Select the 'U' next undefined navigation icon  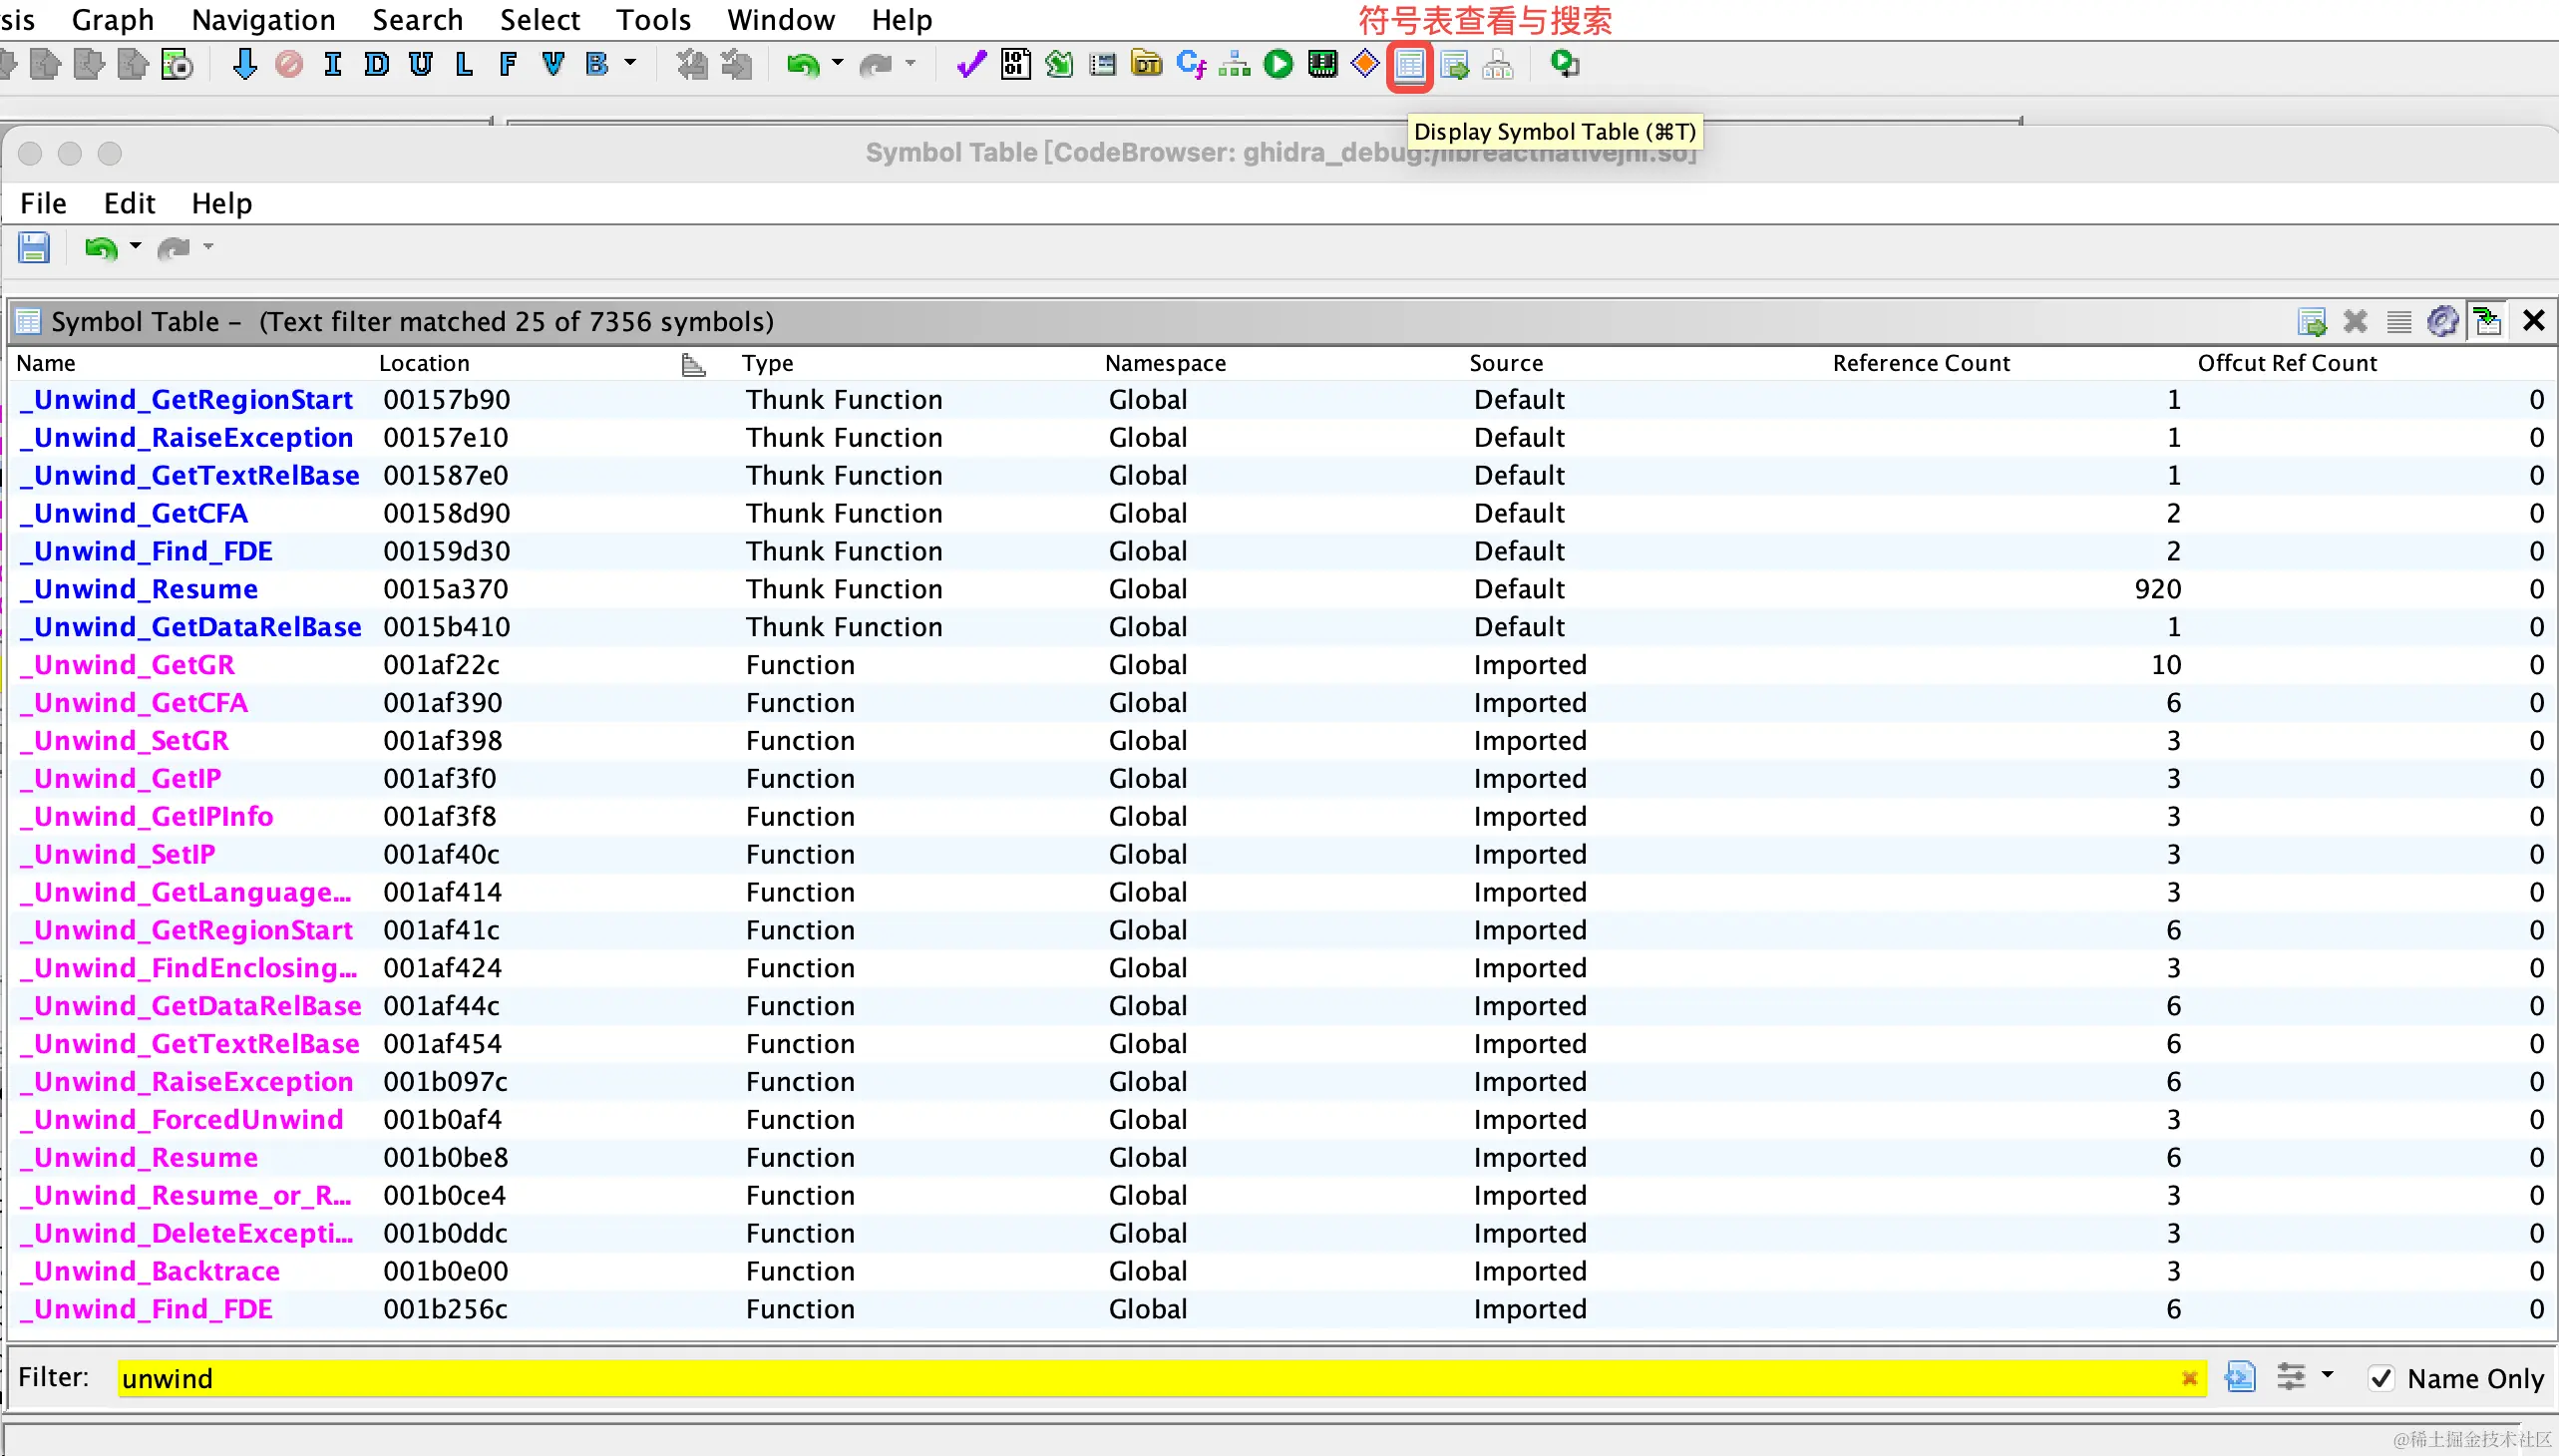coord(421,65)
